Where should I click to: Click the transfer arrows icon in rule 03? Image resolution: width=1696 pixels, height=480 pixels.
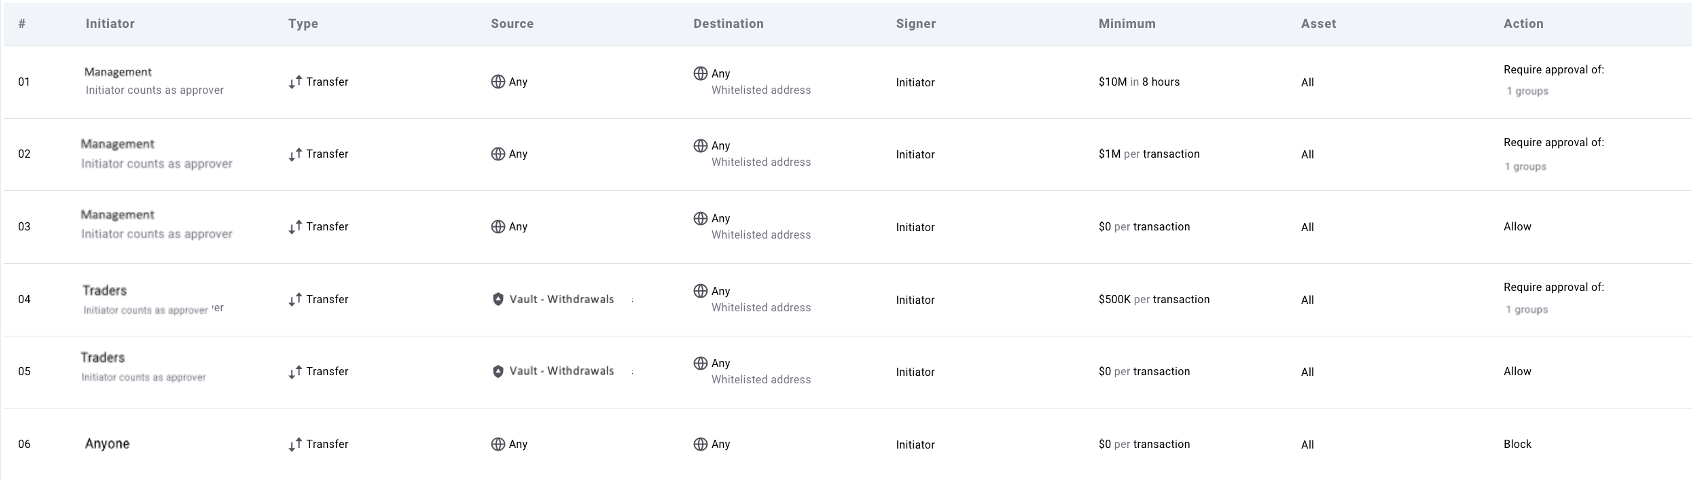[295, 227]
